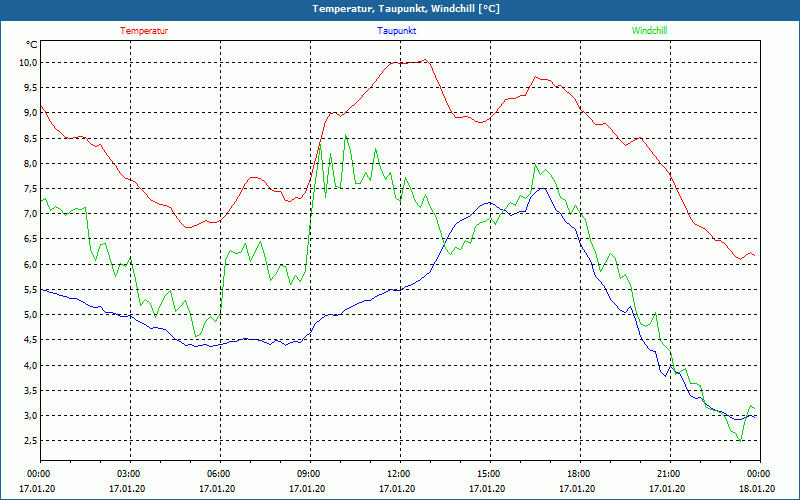Click the 8,5 y-axis value

31,138
